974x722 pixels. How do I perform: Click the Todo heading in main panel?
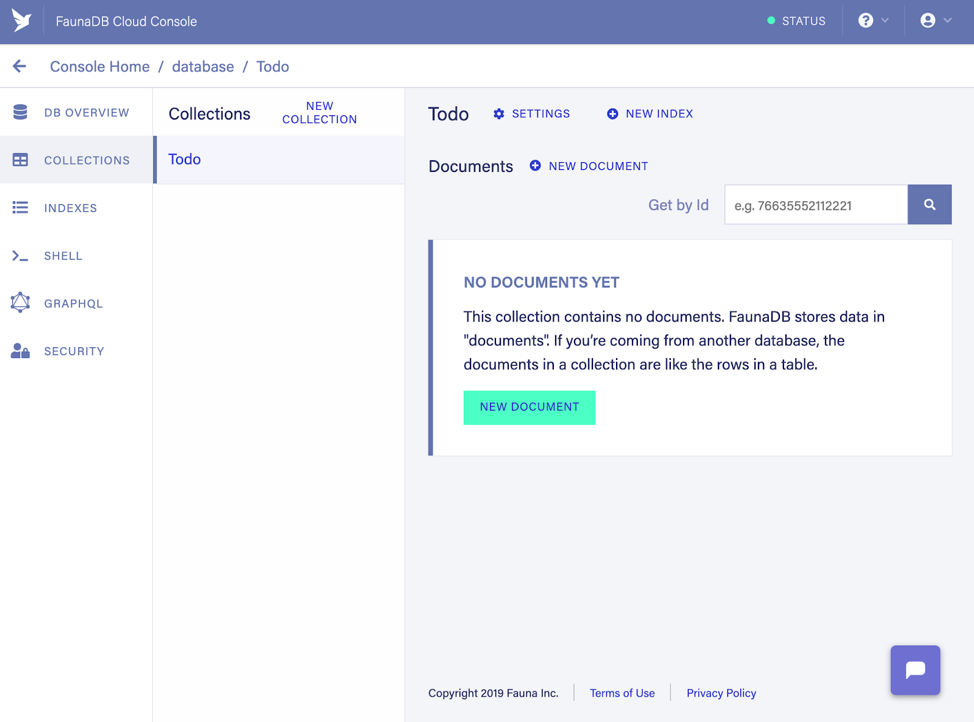pyautogui.click(x=448, y=114)
